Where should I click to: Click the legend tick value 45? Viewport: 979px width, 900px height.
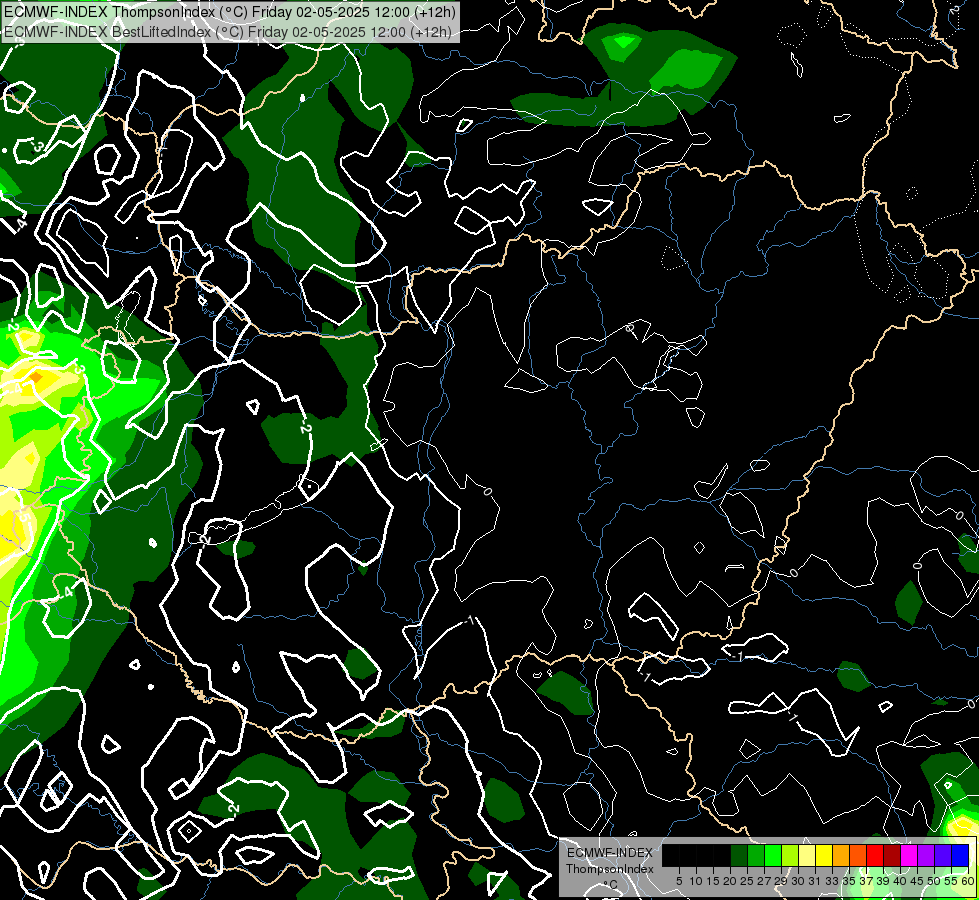coord(918,881)
